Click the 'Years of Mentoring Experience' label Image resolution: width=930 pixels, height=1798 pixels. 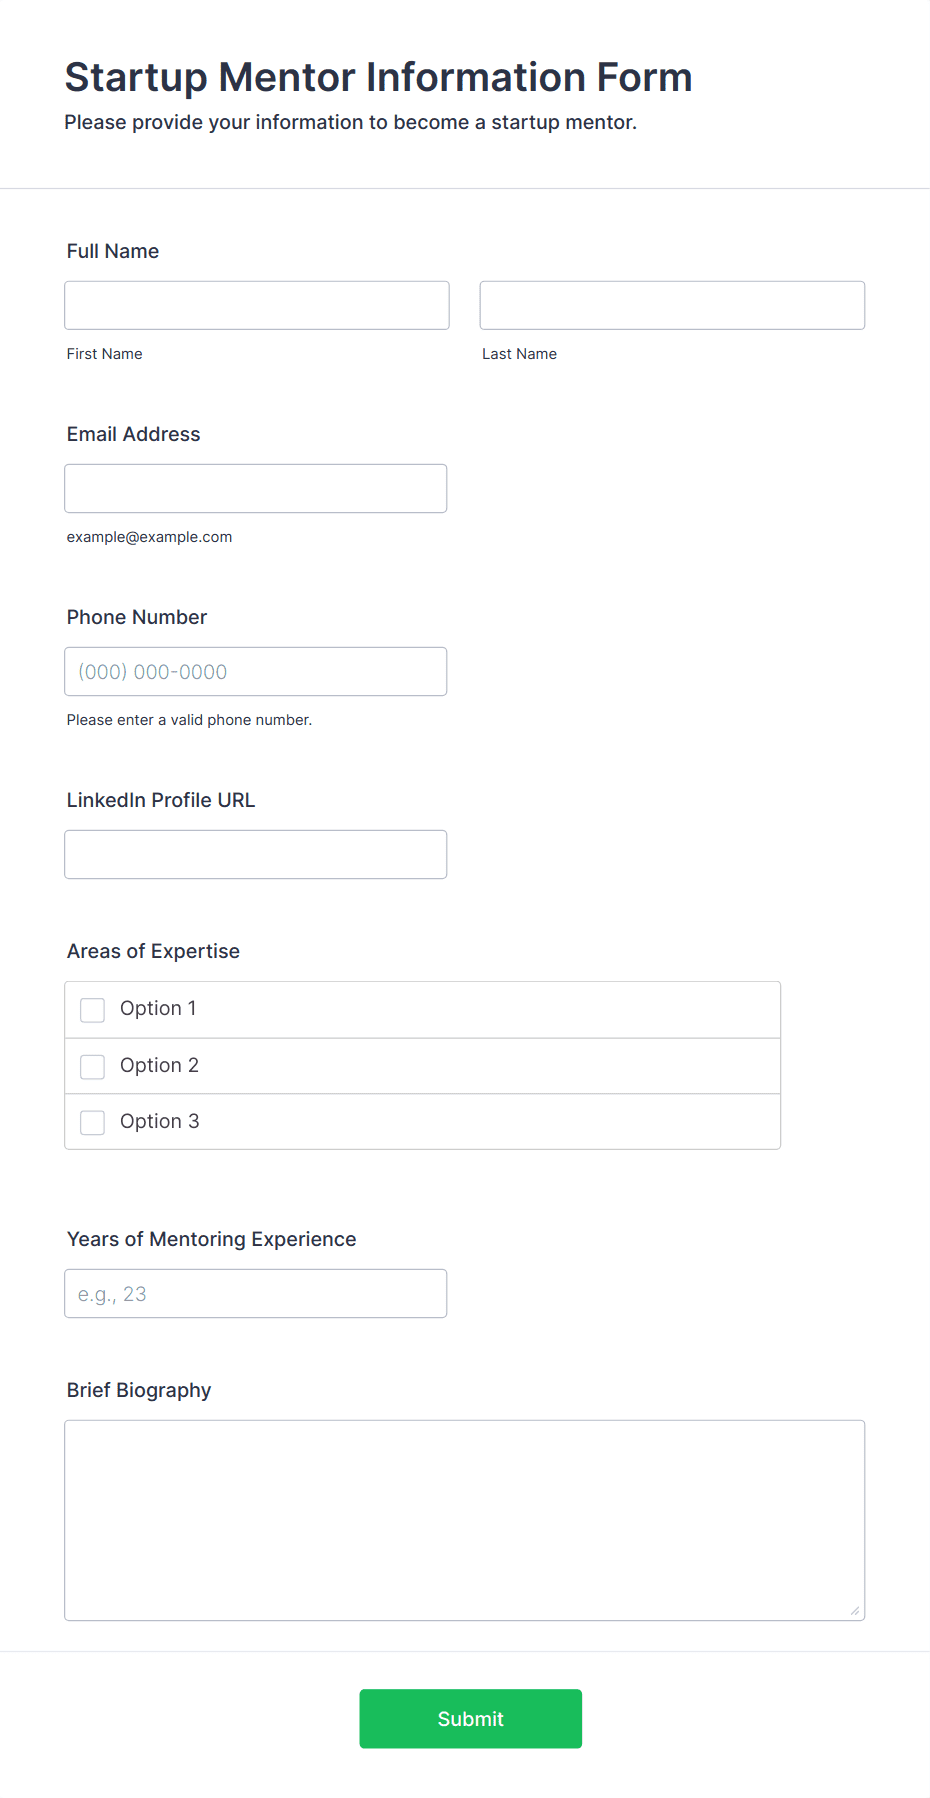click(x=212, y=1239)
